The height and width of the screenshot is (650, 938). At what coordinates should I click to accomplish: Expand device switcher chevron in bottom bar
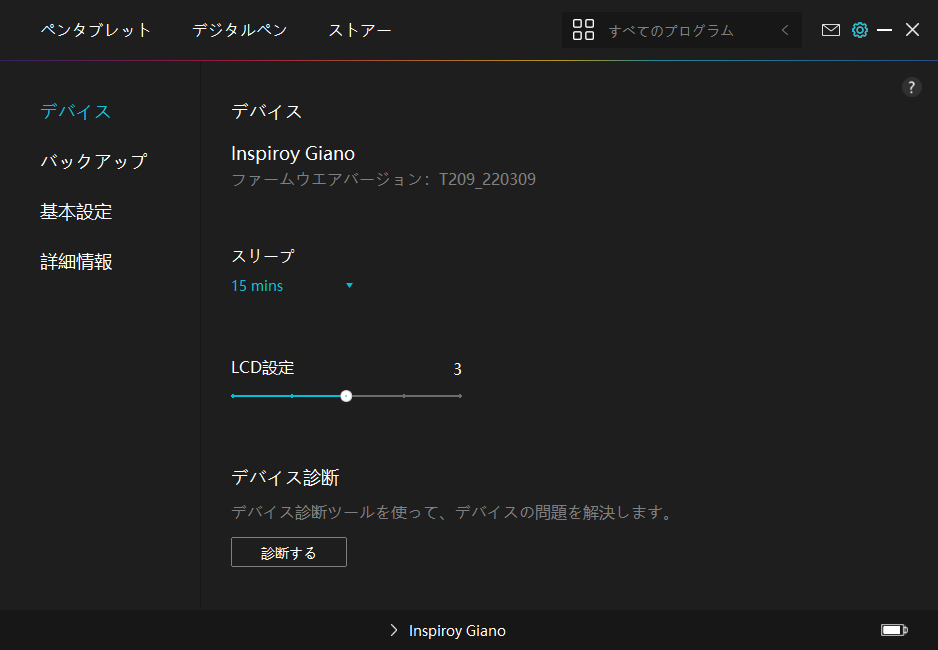[x=394, y=630]
